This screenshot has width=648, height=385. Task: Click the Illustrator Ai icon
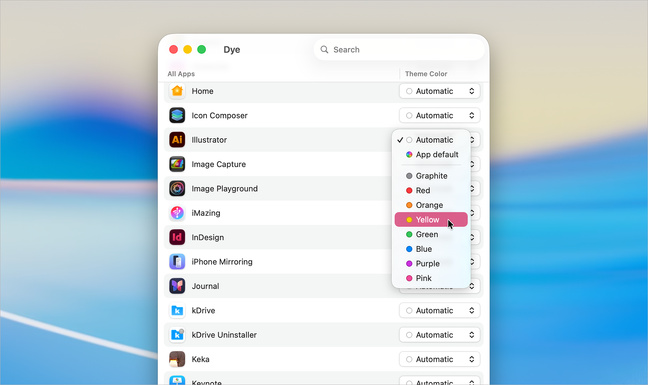point(177,140)
